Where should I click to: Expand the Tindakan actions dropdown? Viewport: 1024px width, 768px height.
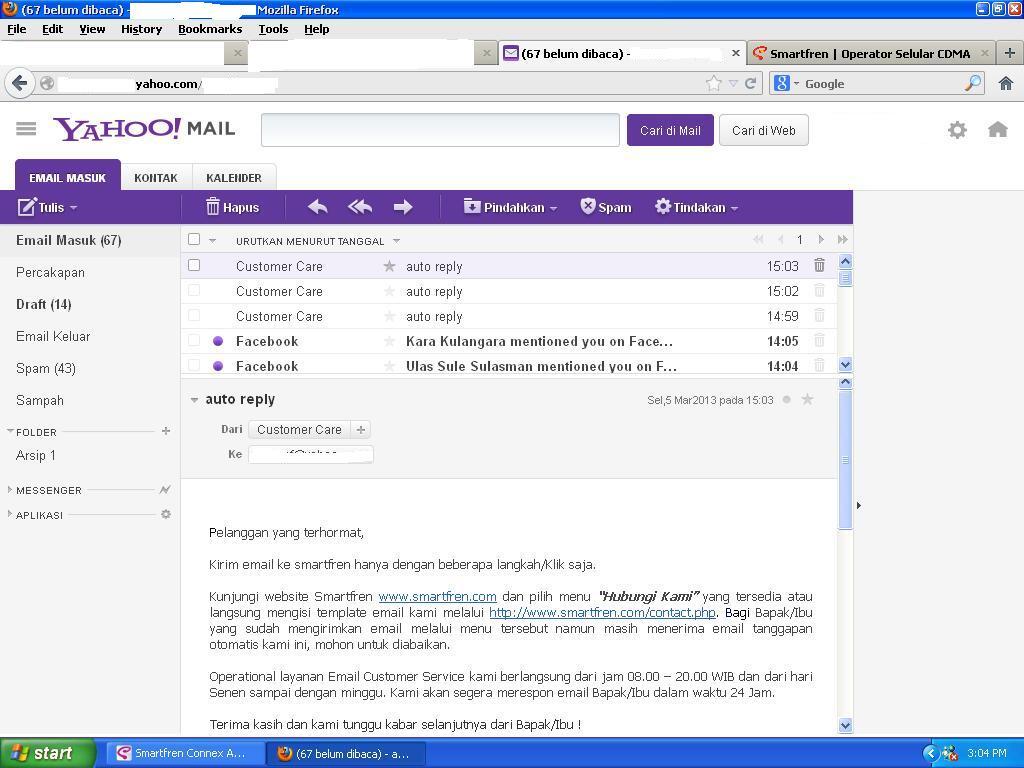point(697,207)
